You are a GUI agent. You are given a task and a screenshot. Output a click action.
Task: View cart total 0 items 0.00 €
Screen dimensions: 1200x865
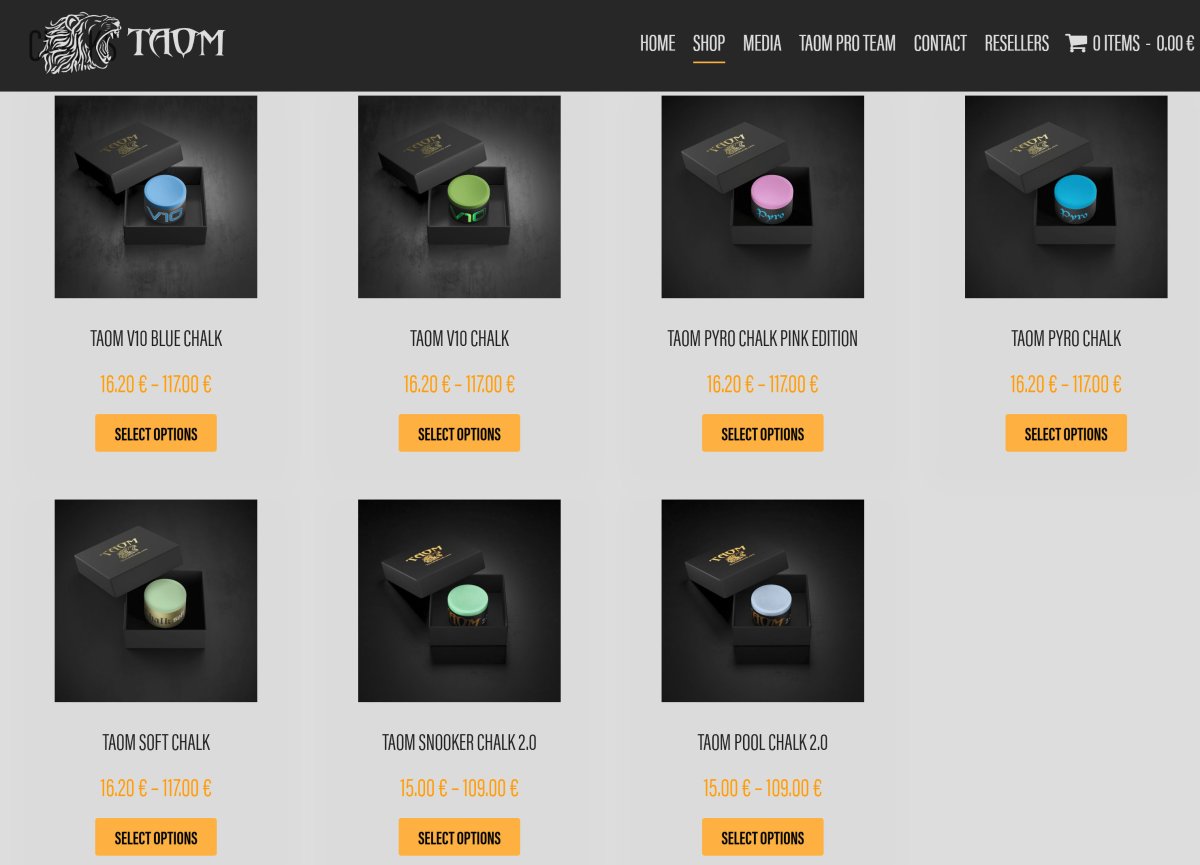[1143, 43]
